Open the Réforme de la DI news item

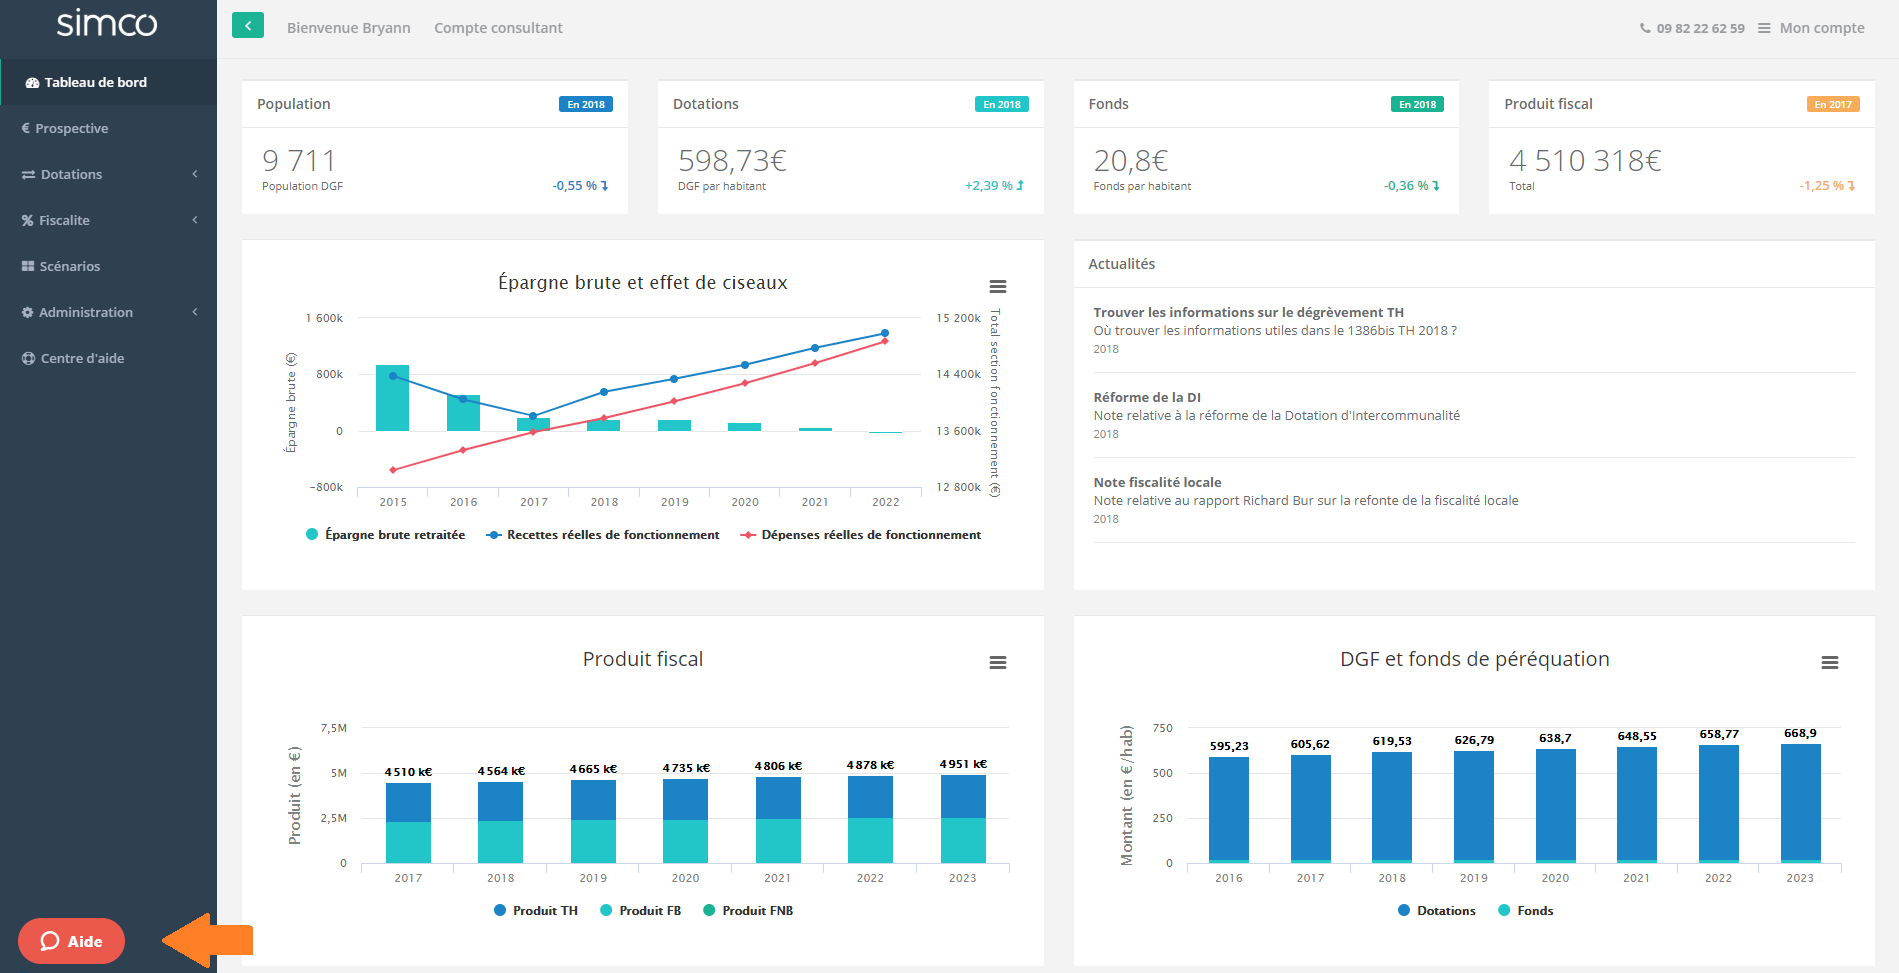[x=1147, y=397]
